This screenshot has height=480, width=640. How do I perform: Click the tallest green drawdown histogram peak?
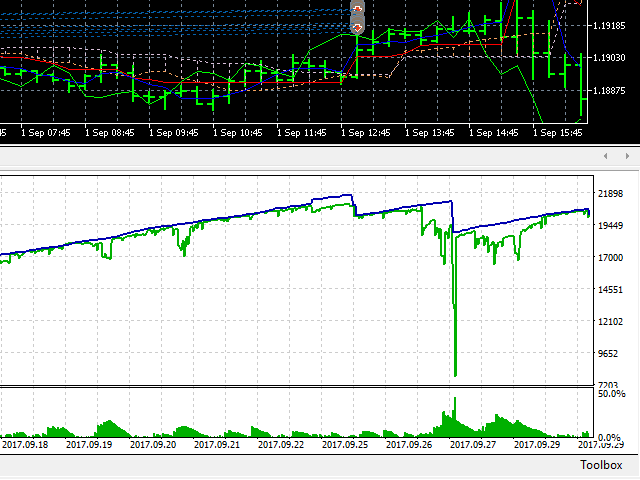click(x=454, y=400)
